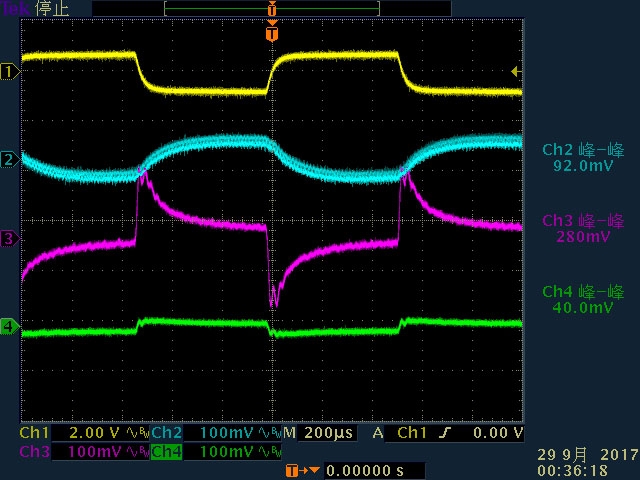Image resolution: width=640 pixels, height=480 pixels.
Task: Select the cyan channel 2 ground marker
Action: [10, 159]
